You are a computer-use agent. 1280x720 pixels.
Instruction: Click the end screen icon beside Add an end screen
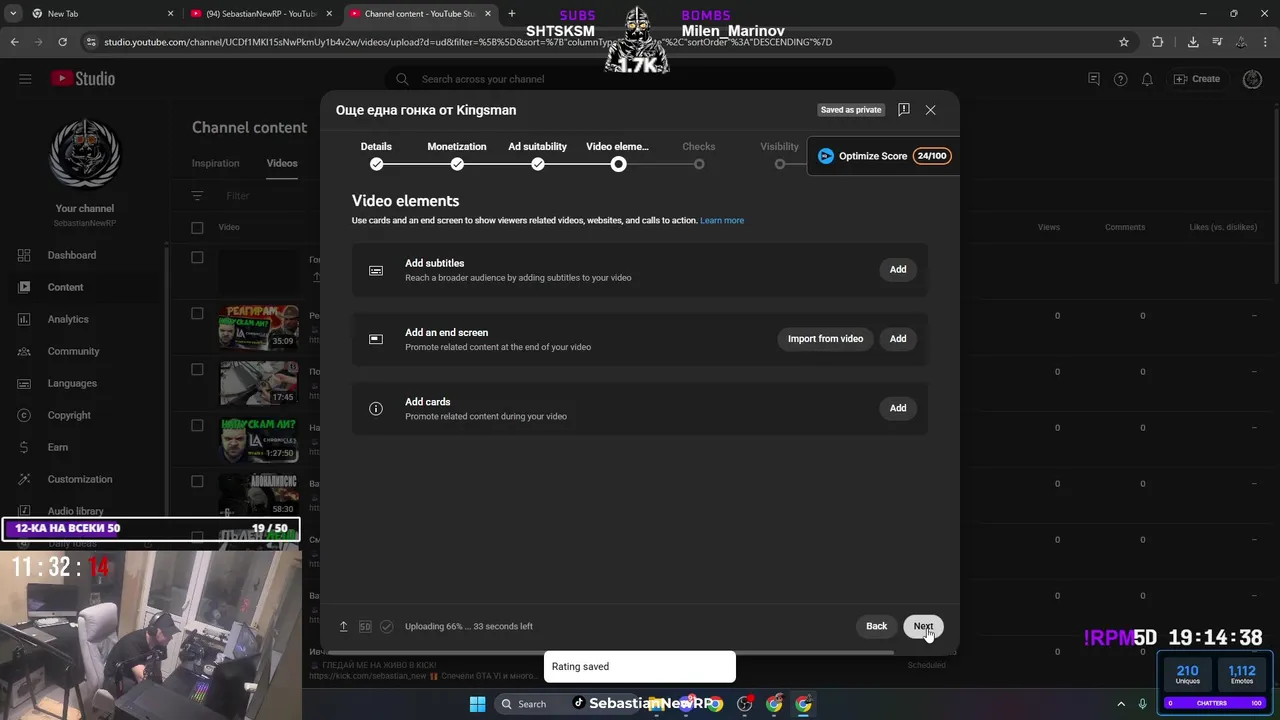pos(376,339)
